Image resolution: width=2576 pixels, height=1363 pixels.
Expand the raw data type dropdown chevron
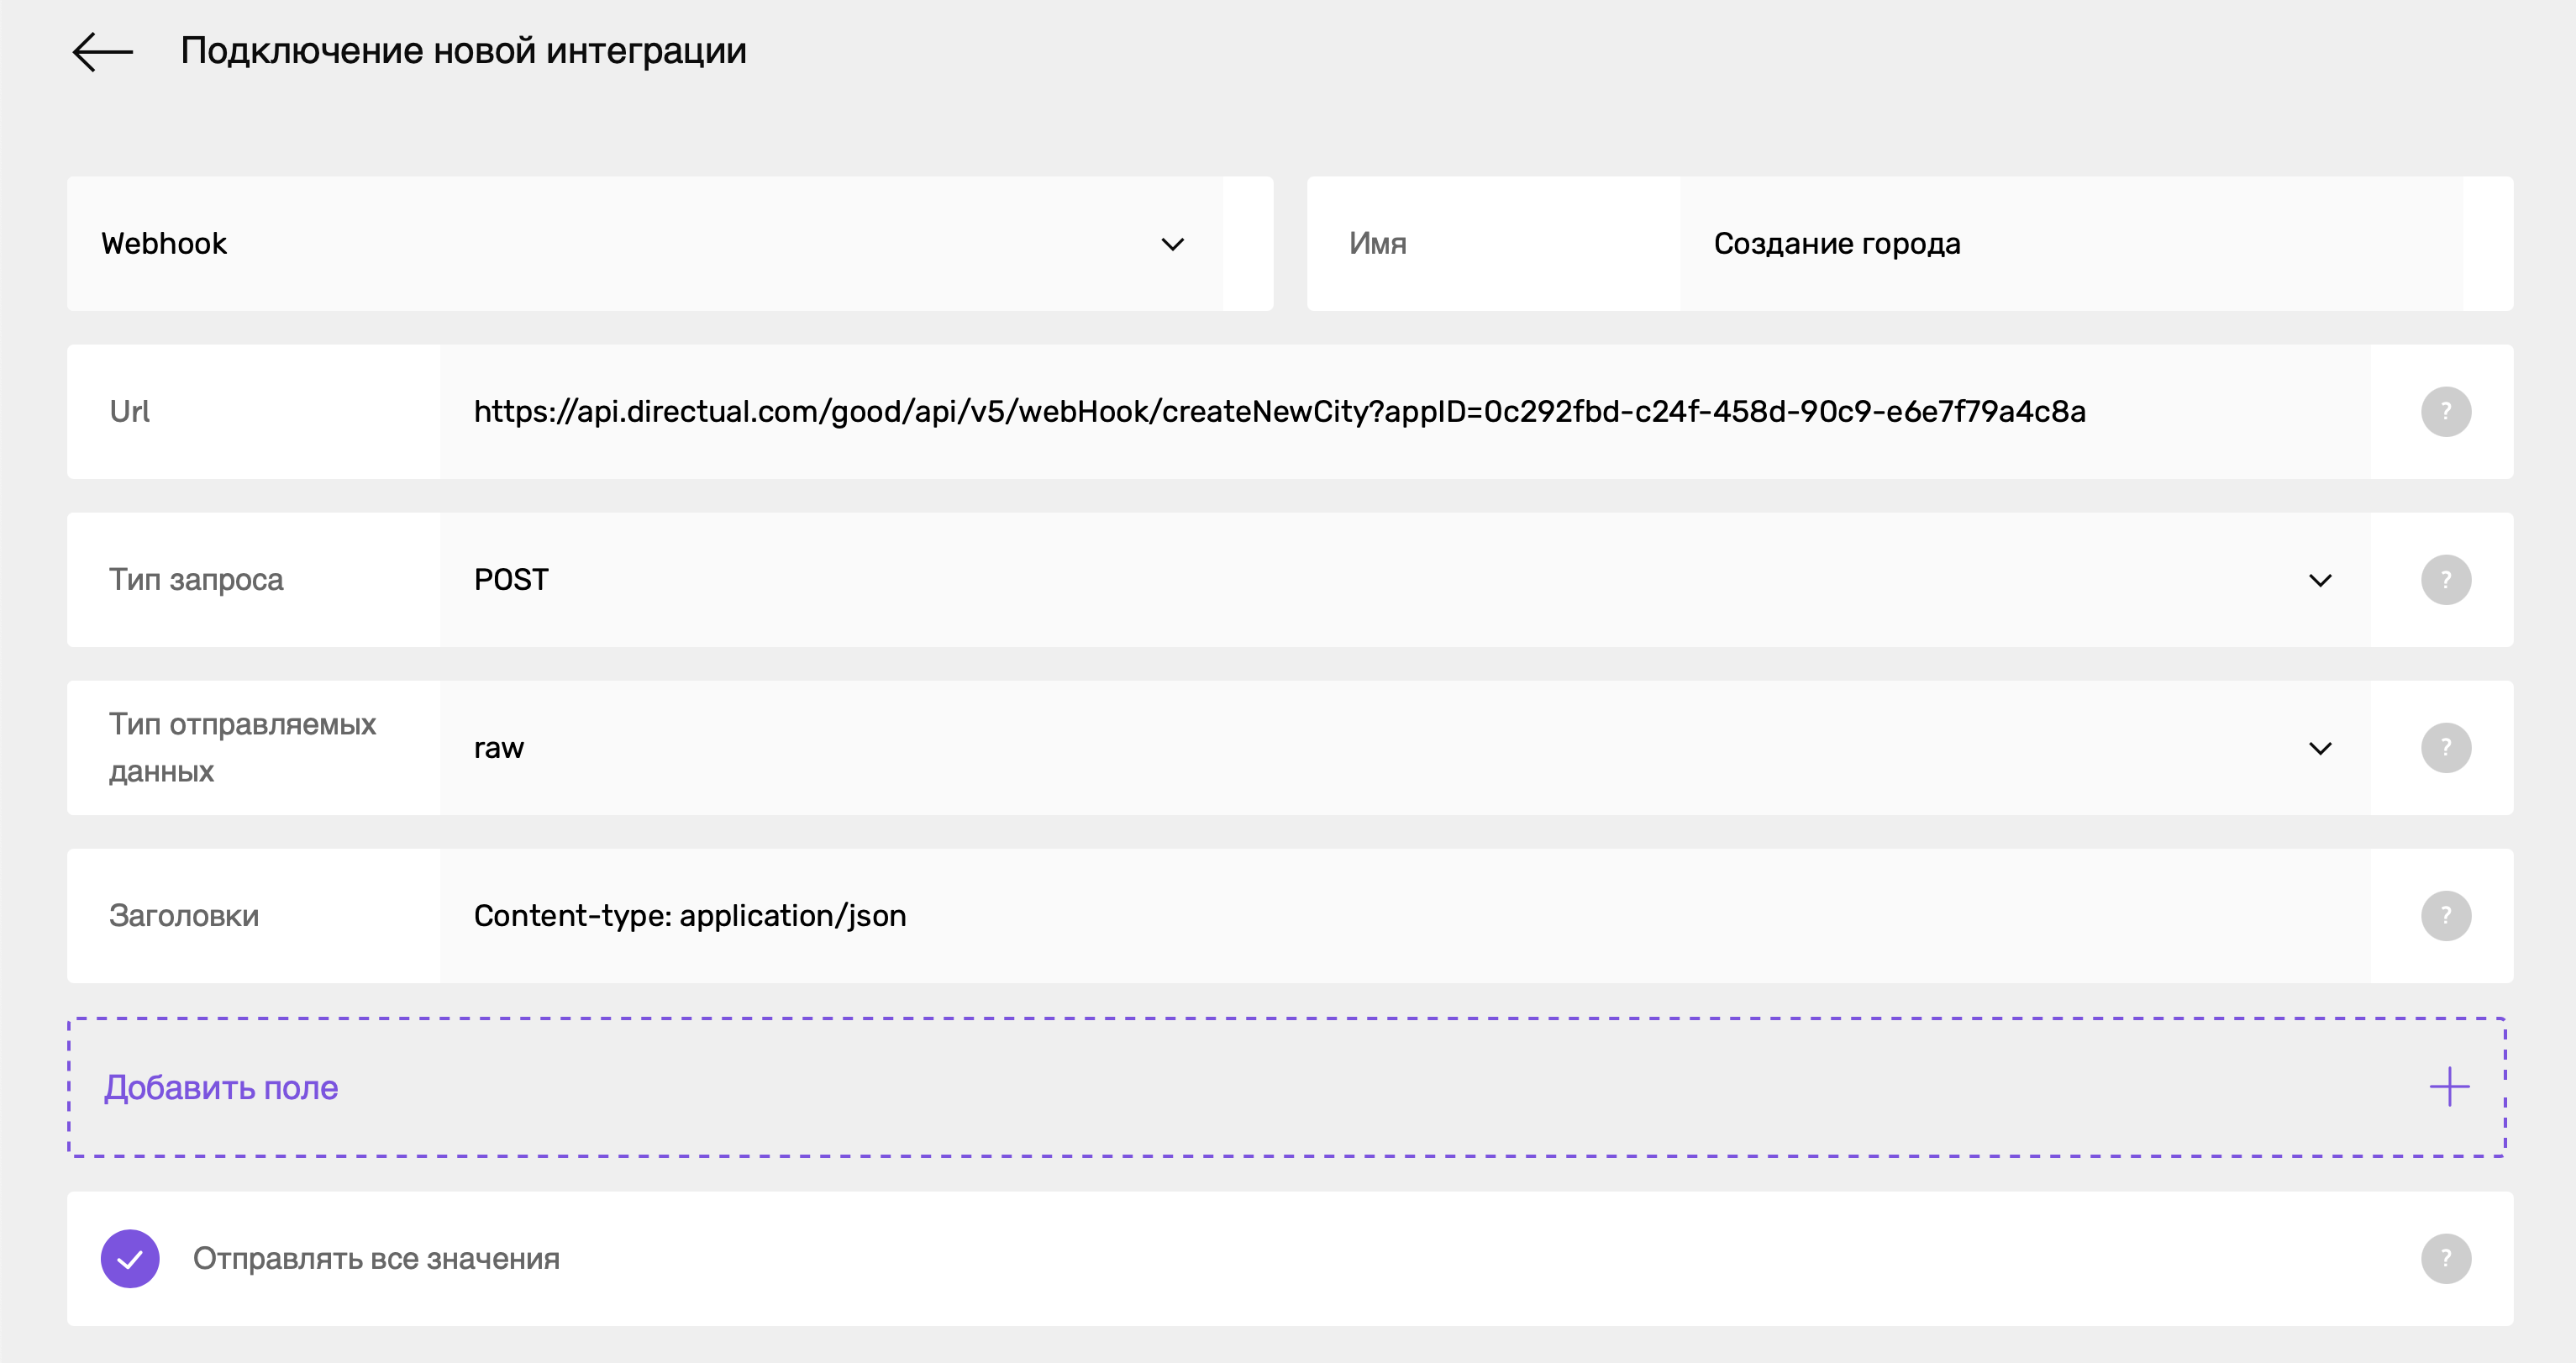pos(2320,748)
